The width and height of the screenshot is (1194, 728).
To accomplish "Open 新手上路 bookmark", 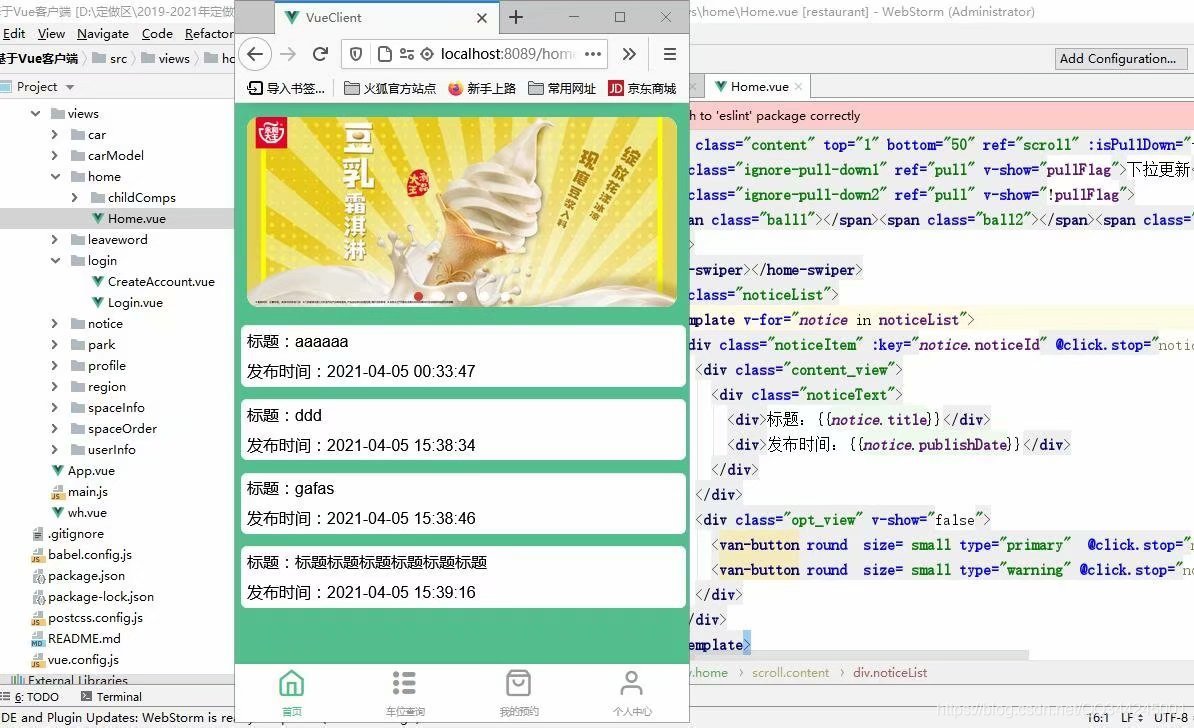I will (x=482, y=88).
